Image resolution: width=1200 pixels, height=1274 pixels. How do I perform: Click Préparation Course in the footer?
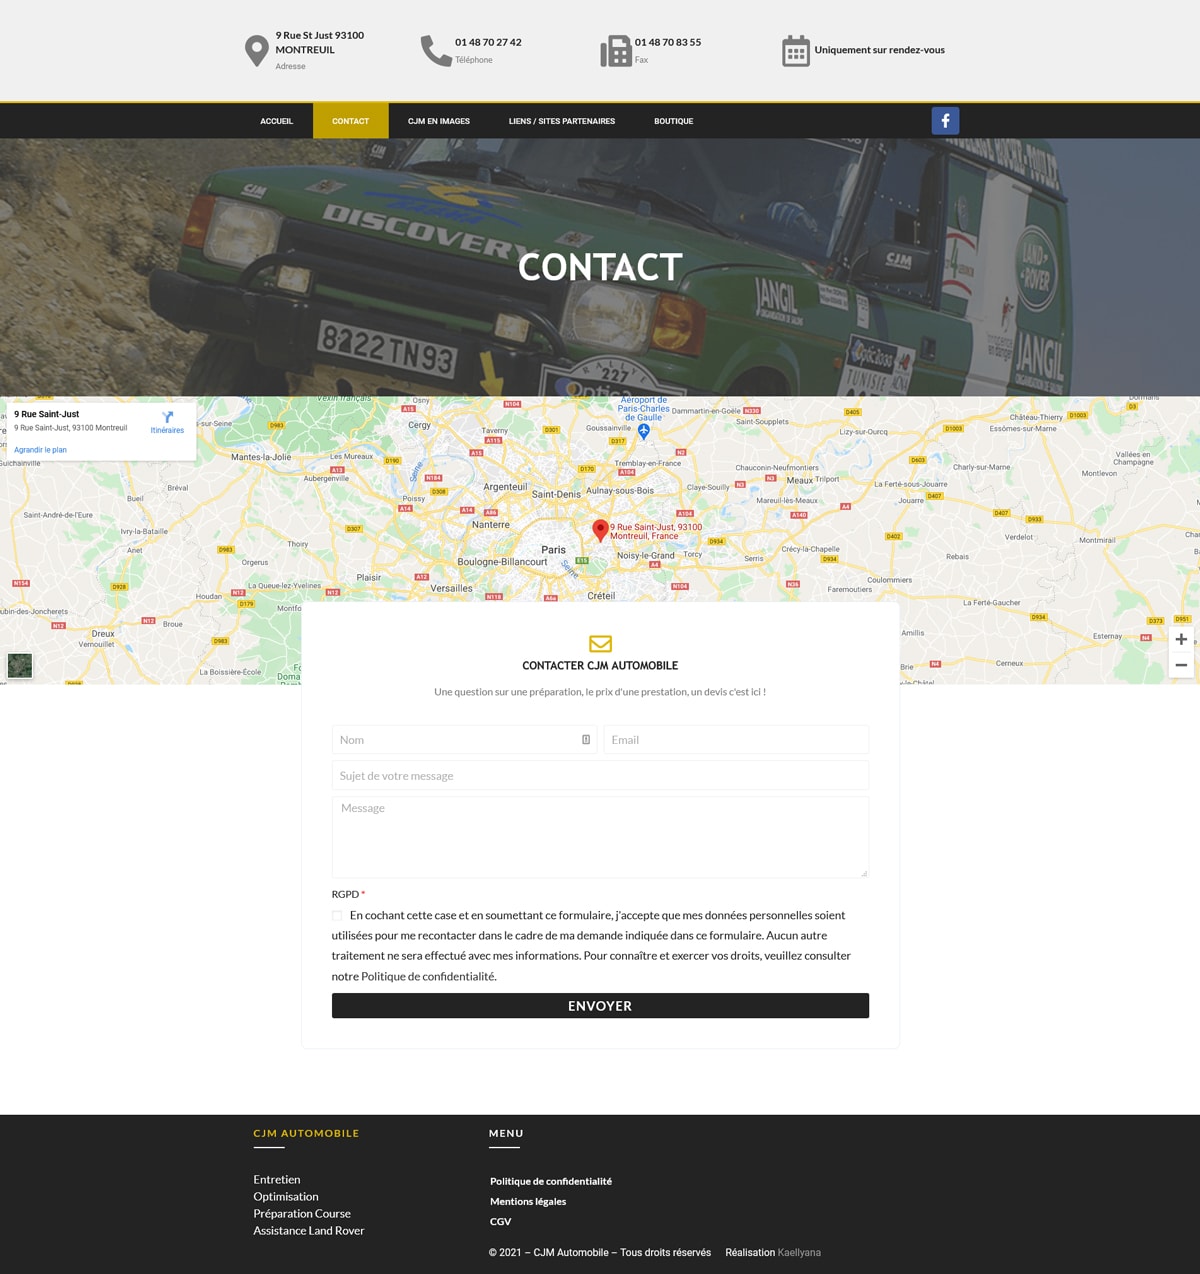[302, 1214]
